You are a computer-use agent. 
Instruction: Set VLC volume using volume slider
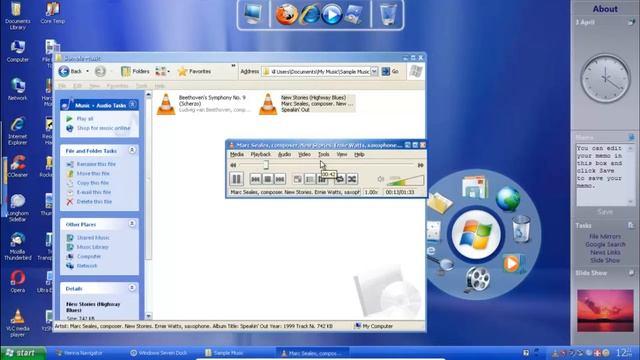[406, 180]
